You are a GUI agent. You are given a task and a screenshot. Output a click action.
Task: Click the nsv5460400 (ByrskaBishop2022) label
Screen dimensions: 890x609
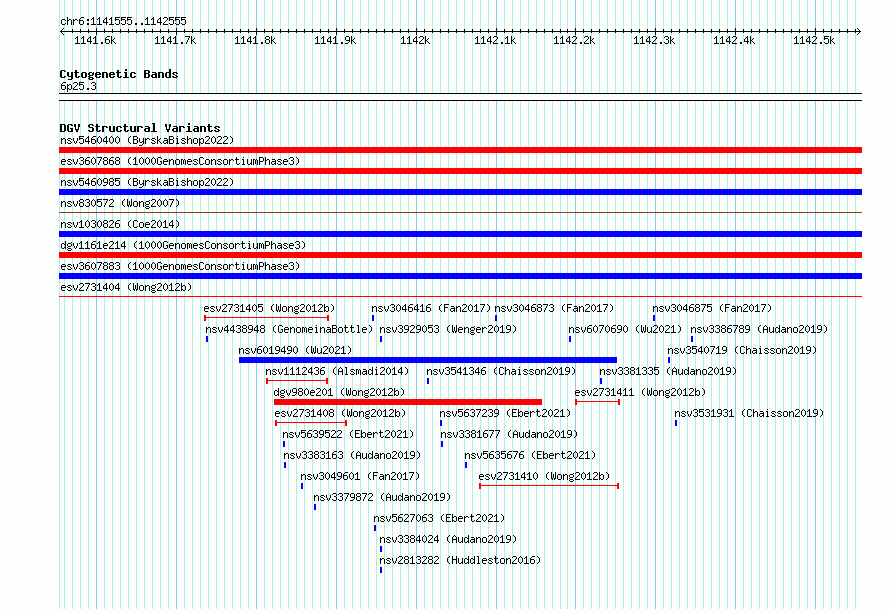[147, 140]
